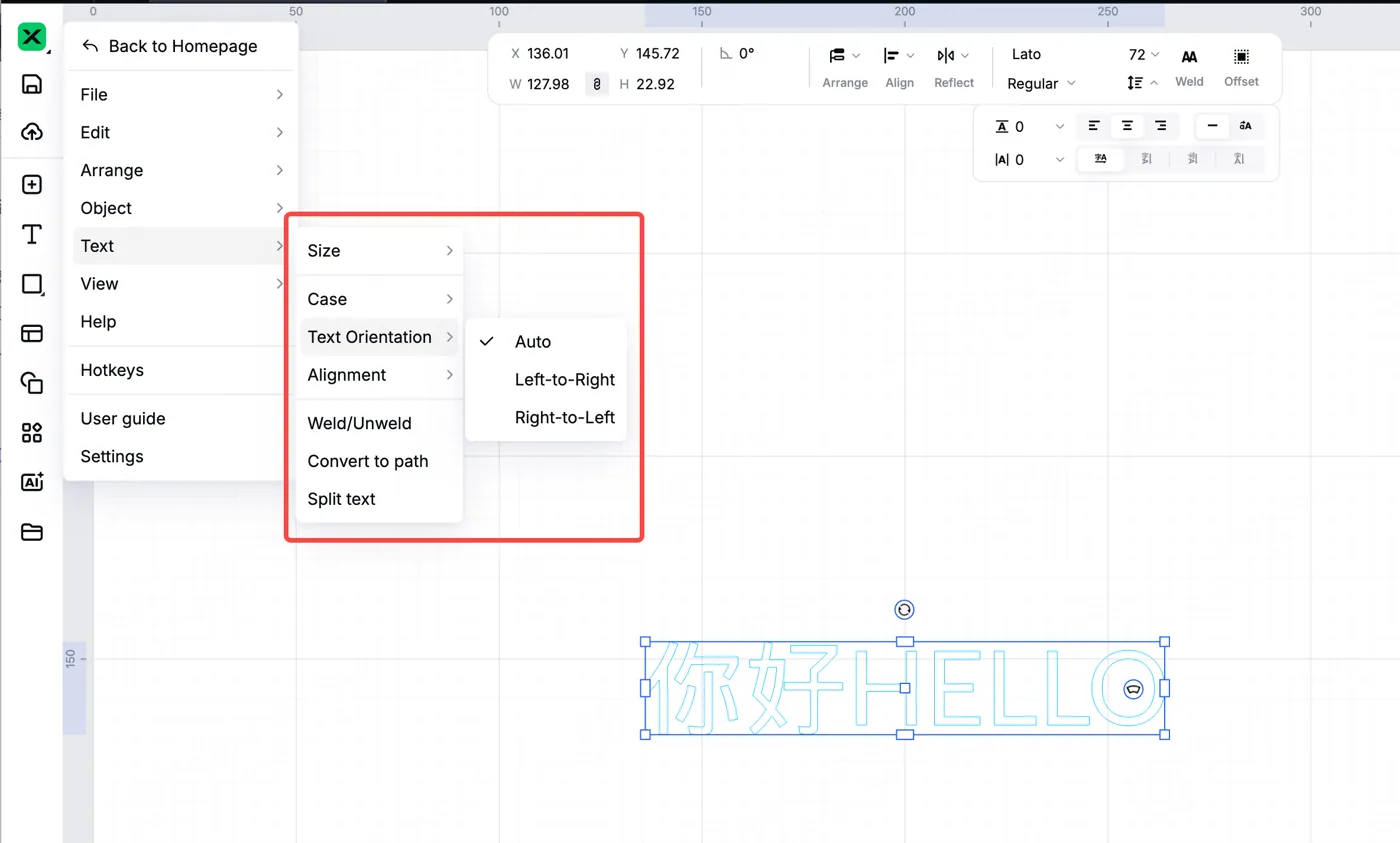The width and height of the screenshot is (1400, 843).
Task: Select the second text direction option
Action: click(1147, 159)
